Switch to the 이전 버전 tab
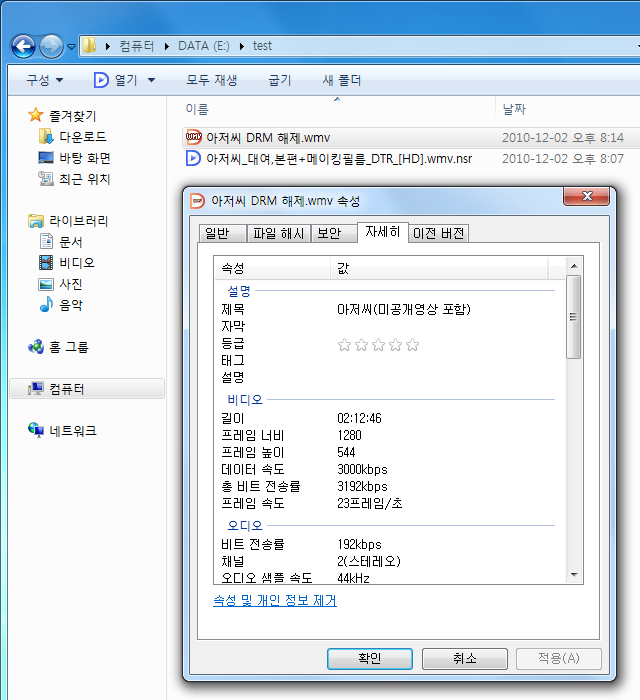Image resolution: width=640 pixels, height=700 pixels. 438,233
